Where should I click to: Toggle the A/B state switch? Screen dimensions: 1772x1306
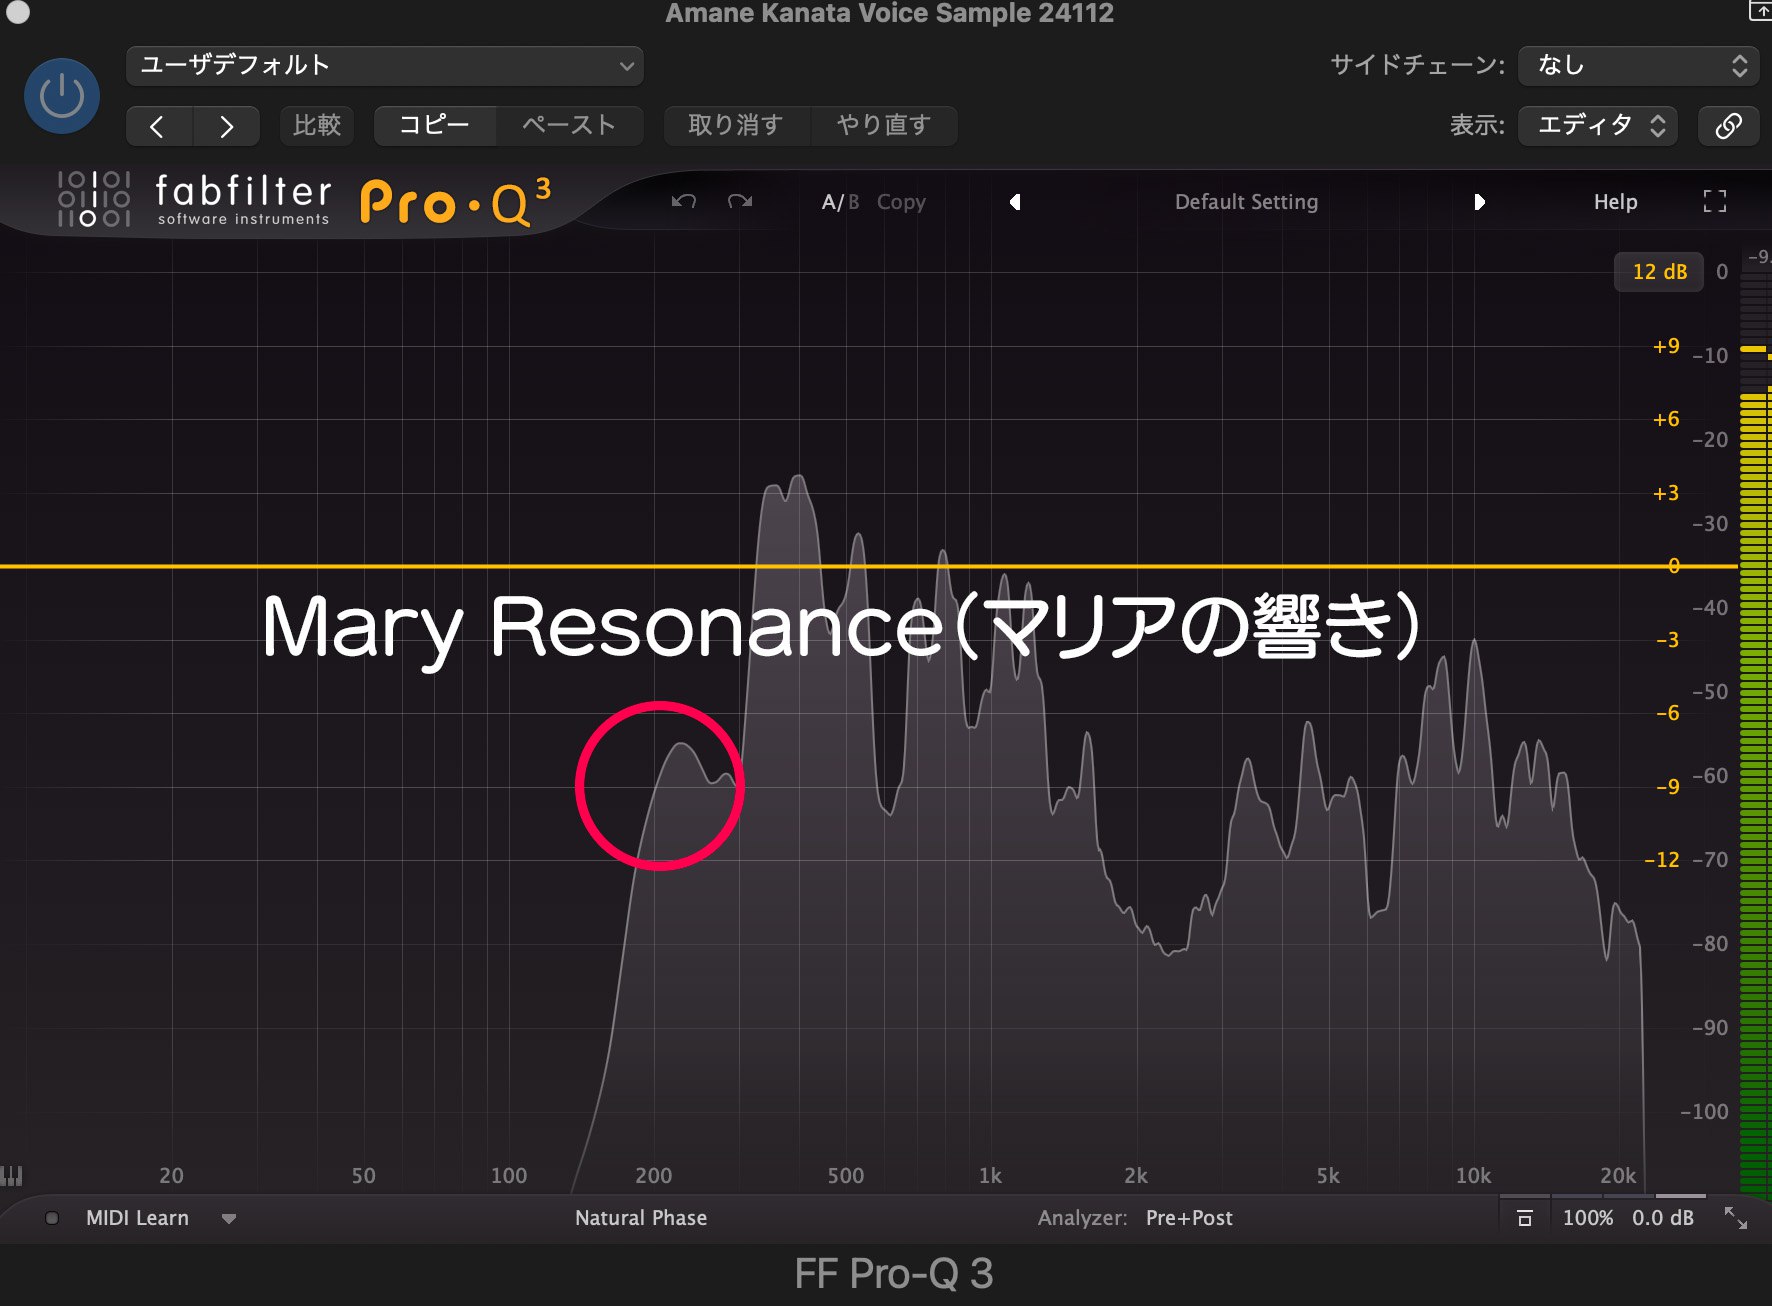(x=840, y=202)
